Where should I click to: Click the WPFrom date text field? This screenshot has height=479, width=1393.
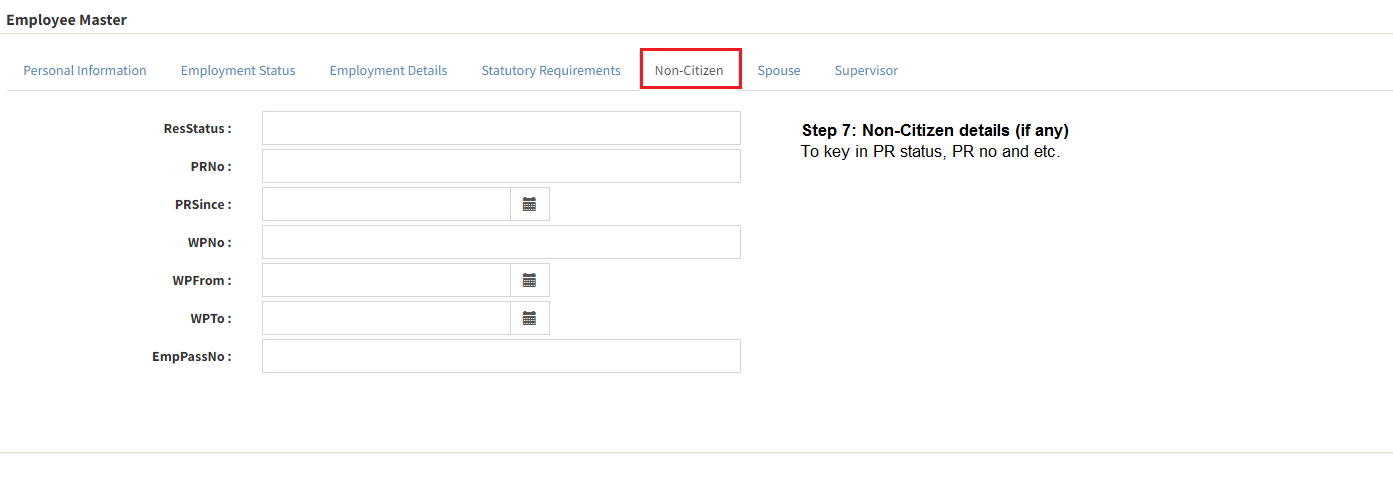coord(386,280)
